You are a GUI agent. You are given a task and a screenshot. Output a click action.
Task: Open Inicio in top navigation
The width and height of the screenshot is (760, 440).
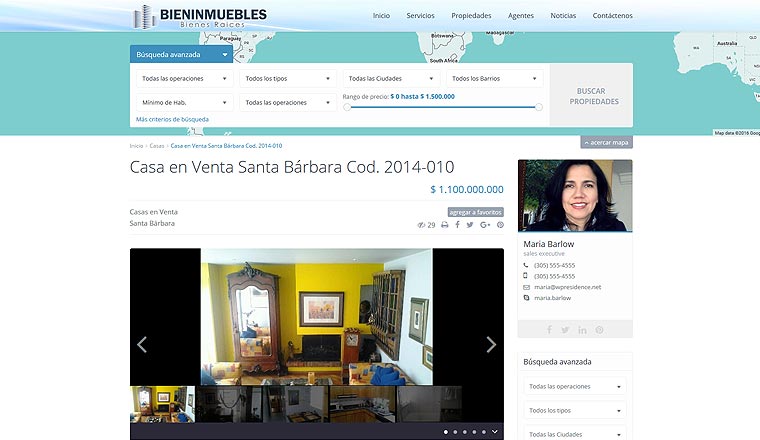click(x=381, y=16)
